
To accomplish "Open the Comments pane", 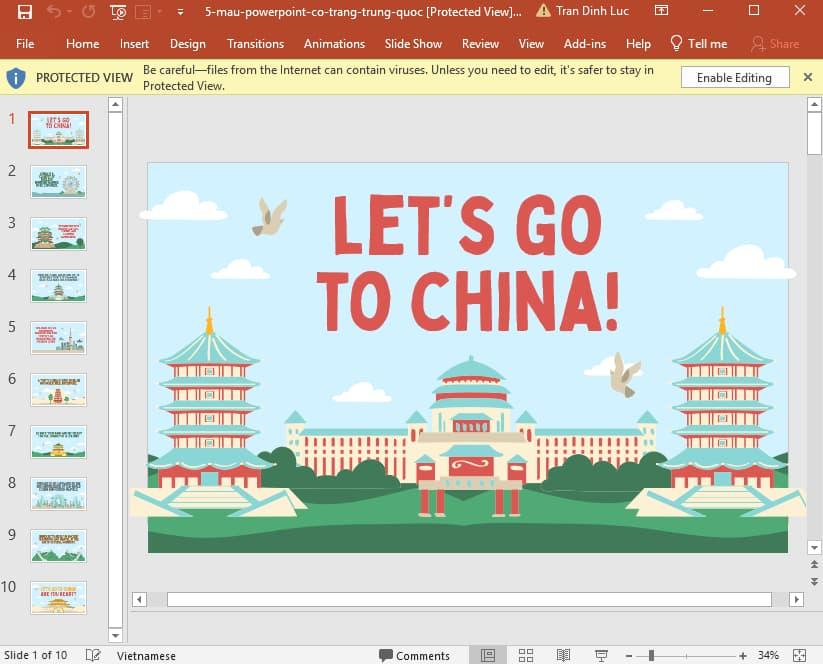I will pyautogui.click(x=415, y=655).
